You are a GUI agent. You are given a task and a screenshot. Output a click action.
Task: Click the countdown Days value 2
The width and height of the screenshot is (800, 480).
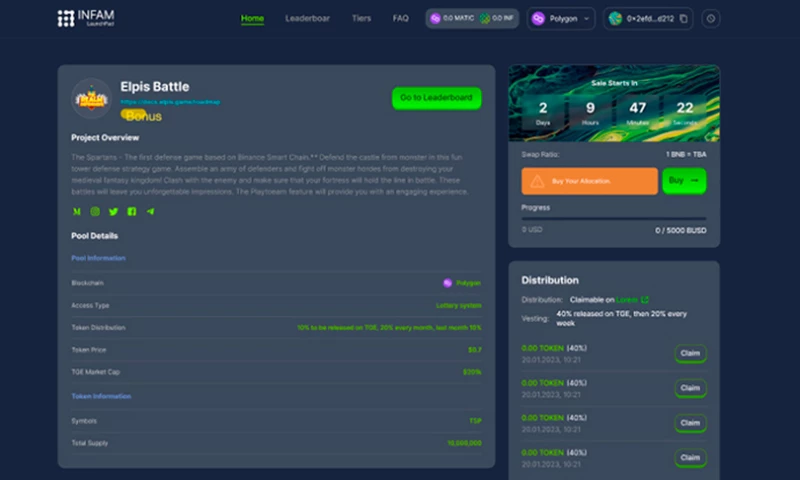[x=543, y=108]
